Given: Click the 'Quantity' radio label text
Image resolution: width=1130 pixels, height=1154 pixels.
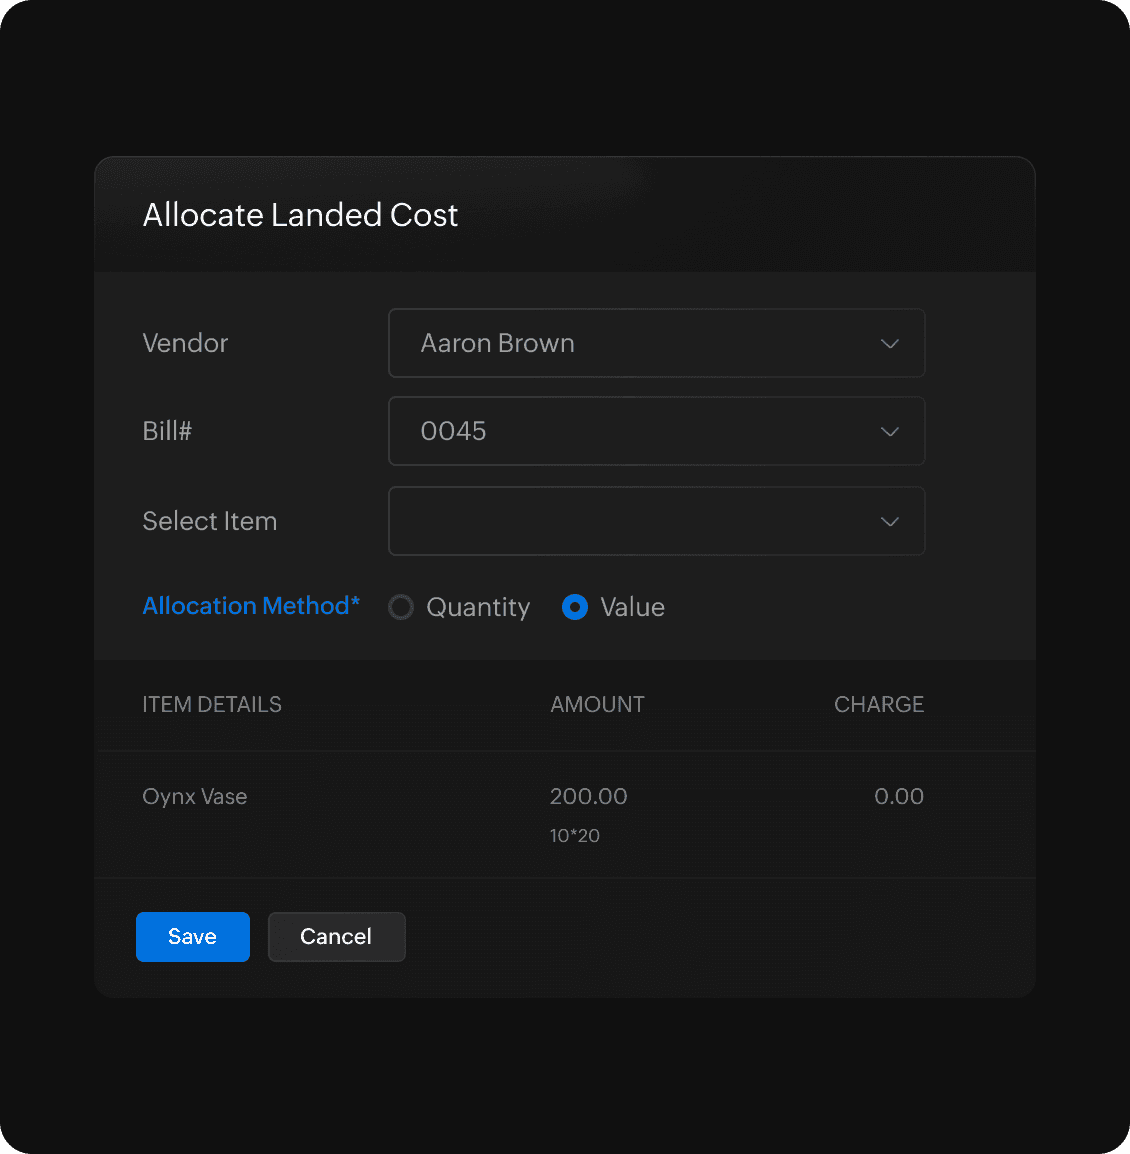Looking at the screenshot, I should tap(478, 607).
